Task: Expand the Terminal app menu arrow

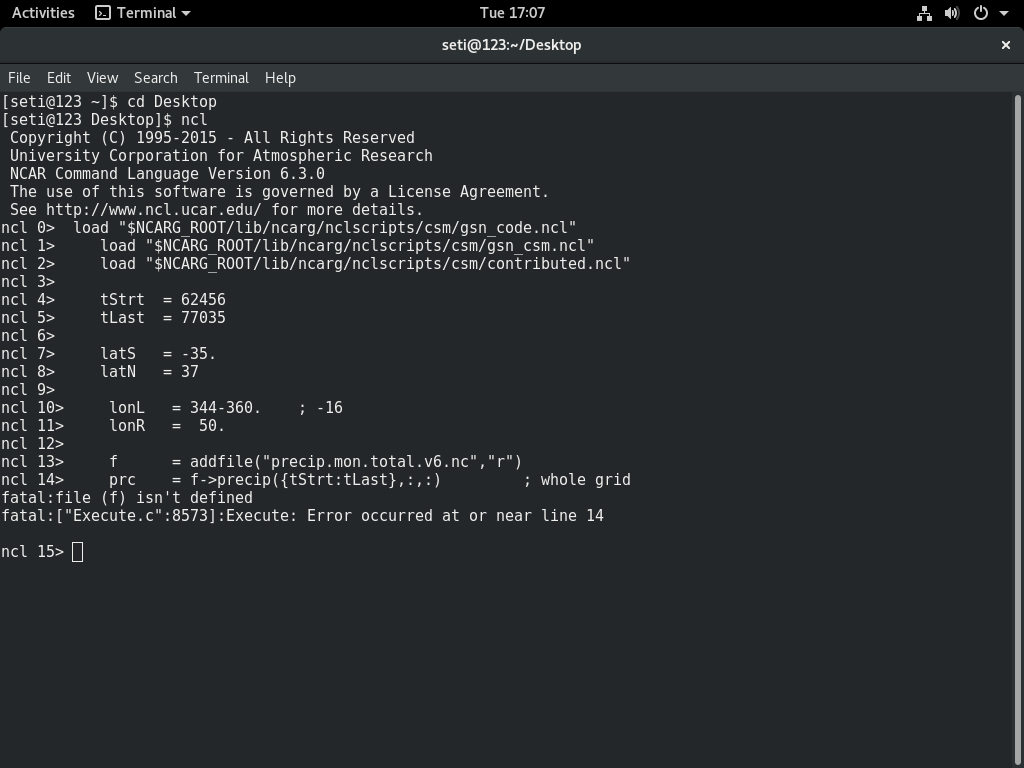Action: 186,13
